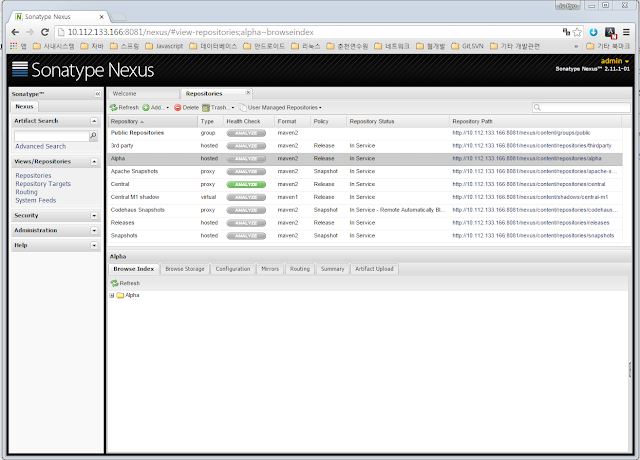Open the Alpha repository path URL
This screenshot has width=640, height=460.
pos(527,158)
